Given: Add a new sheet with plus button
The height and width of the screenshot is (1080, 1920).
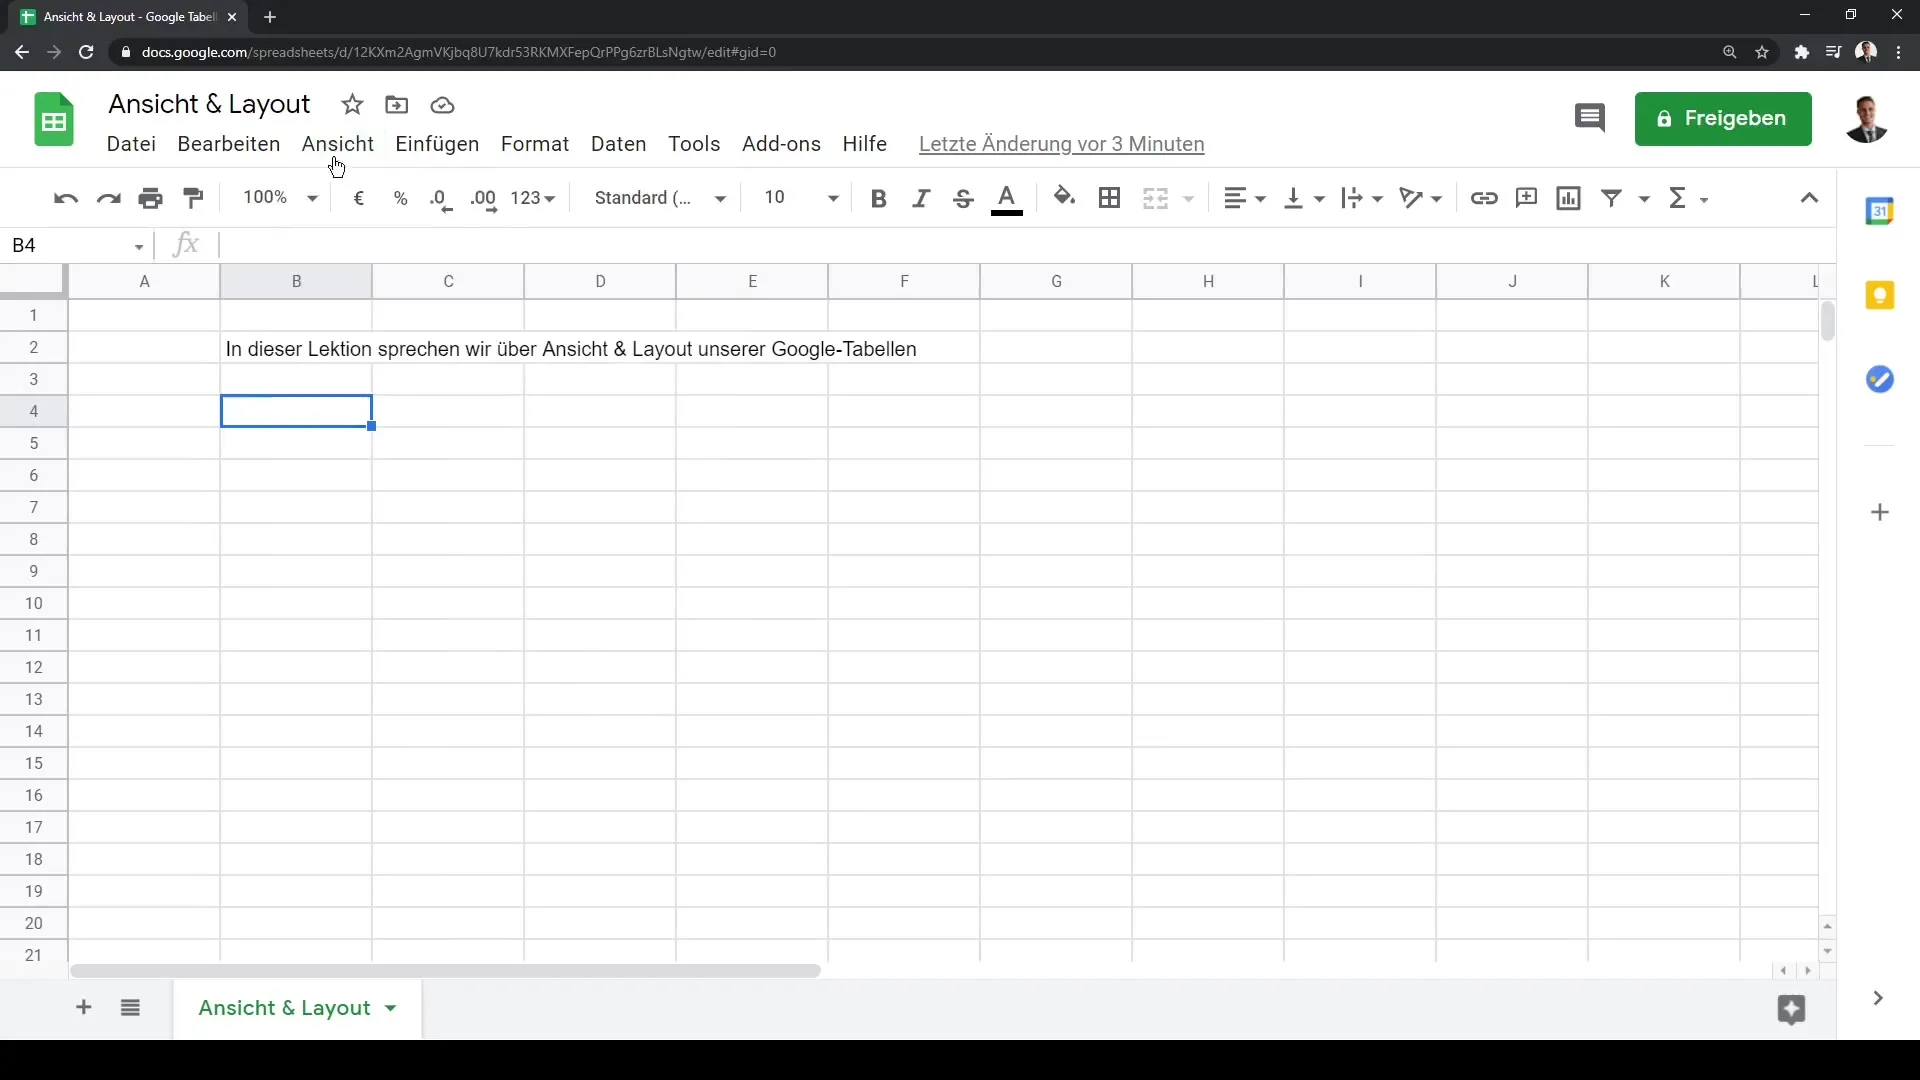Looking at the screenshot, I should click(x=84, y=1007).
